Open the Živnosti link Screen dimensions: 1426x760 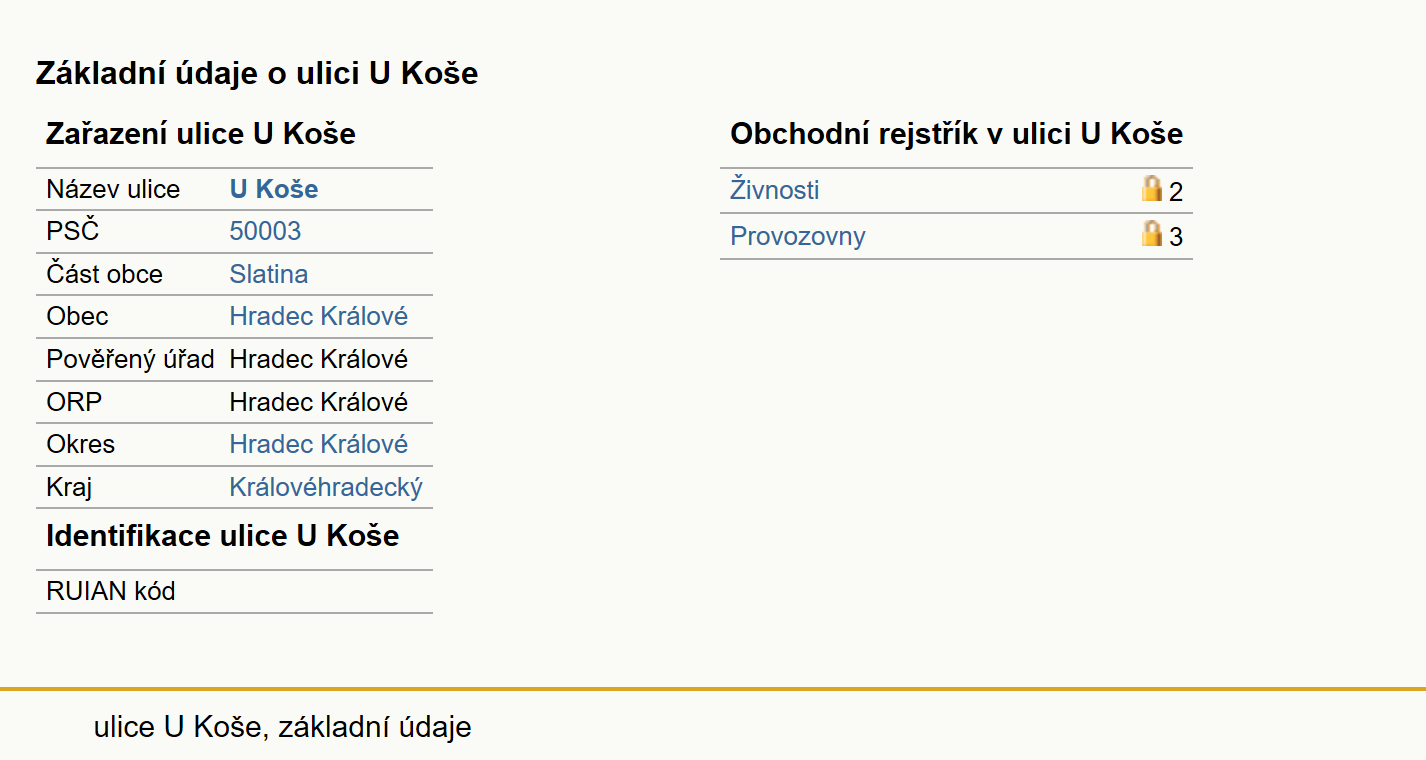pyautogui.click(x=775, y=190)
